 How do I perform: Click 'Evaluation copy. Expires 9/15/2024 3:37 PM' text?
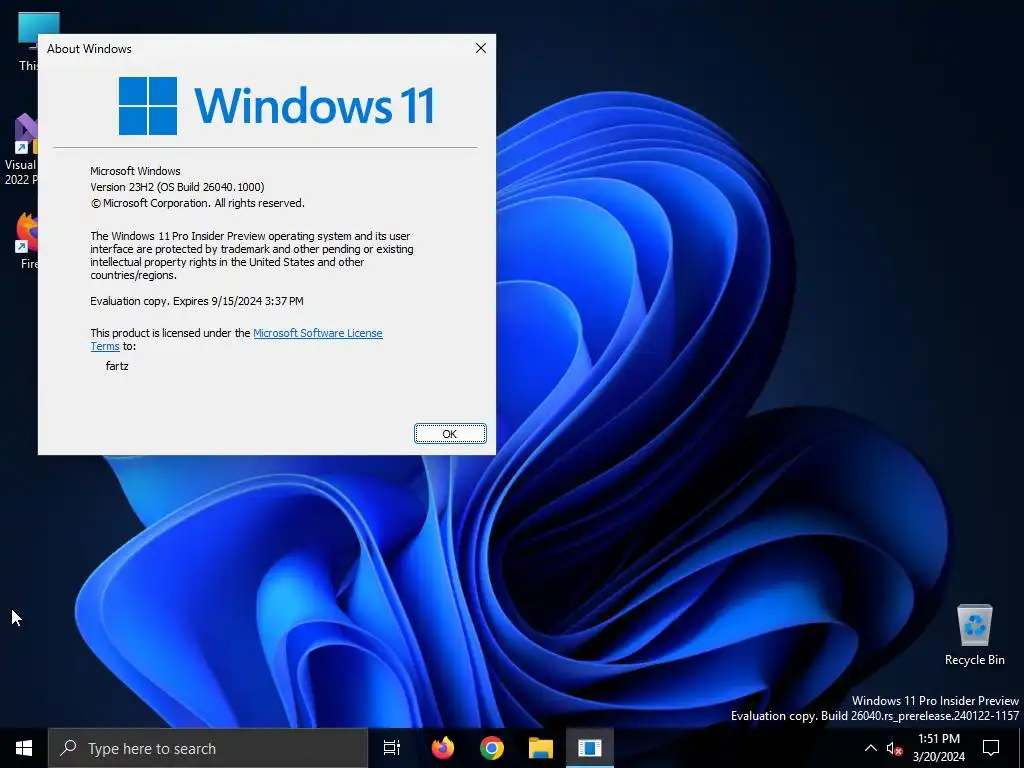point(197,301)
